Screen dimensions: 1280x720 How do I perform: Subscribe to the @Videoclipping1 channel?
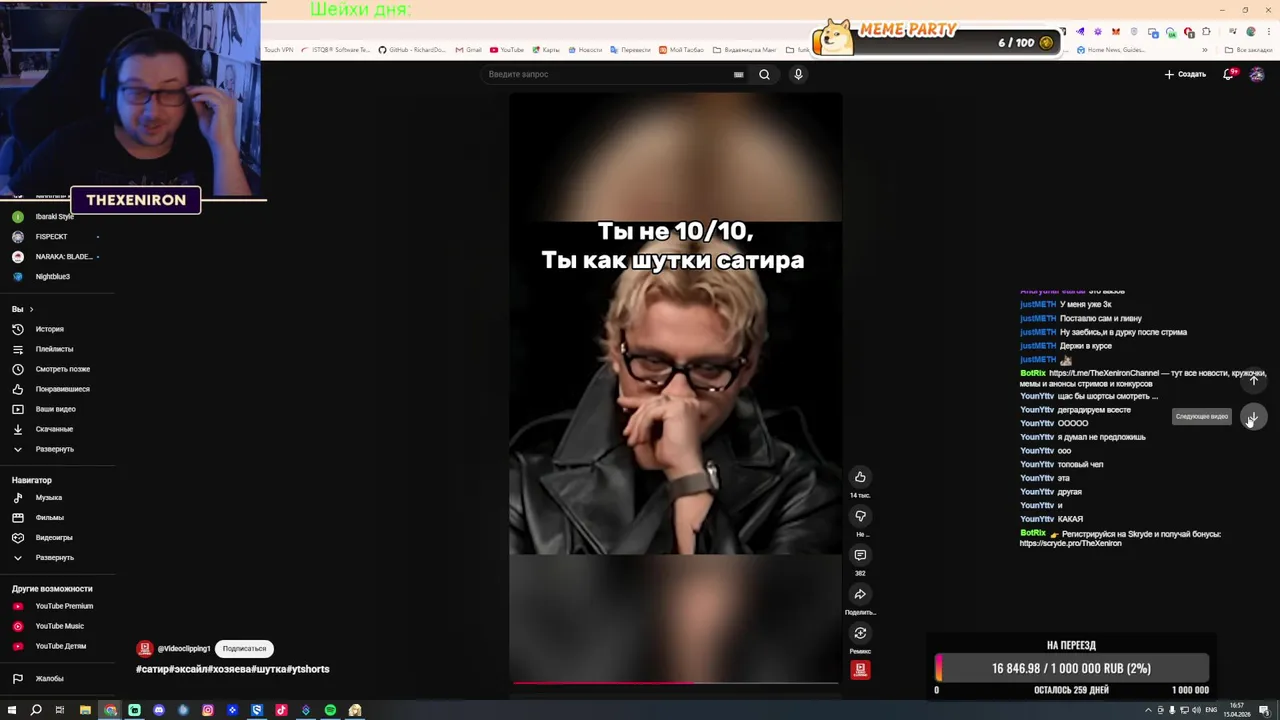[244, 648]
